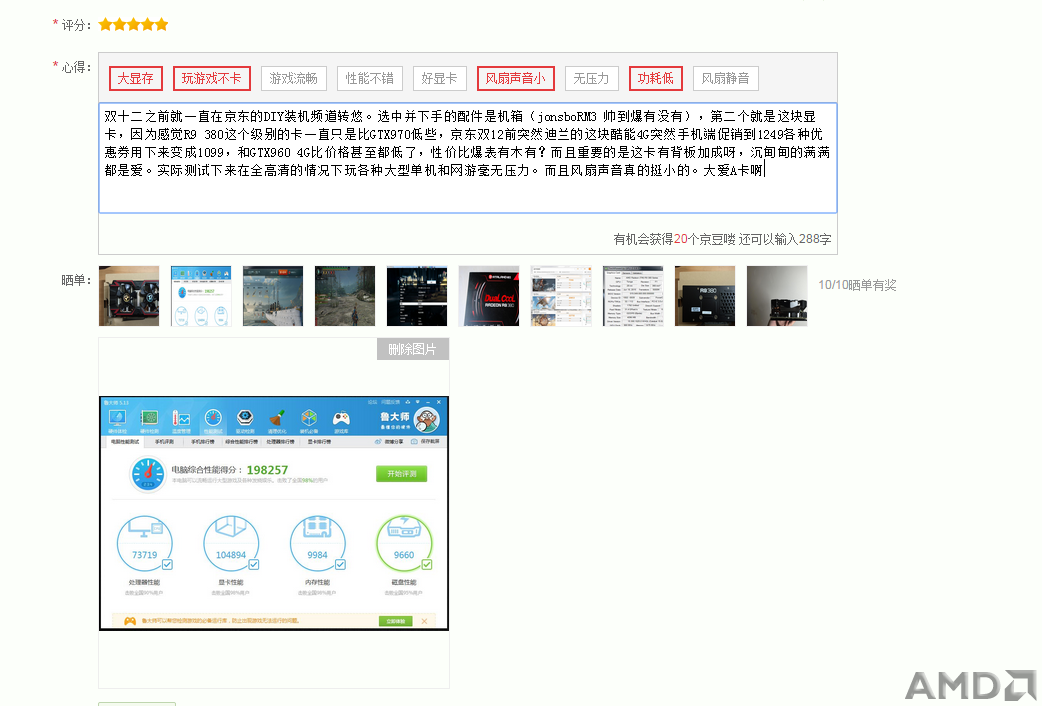Set rating to four stars
The image size is (1042, 706).
click(x=147, y=25)
